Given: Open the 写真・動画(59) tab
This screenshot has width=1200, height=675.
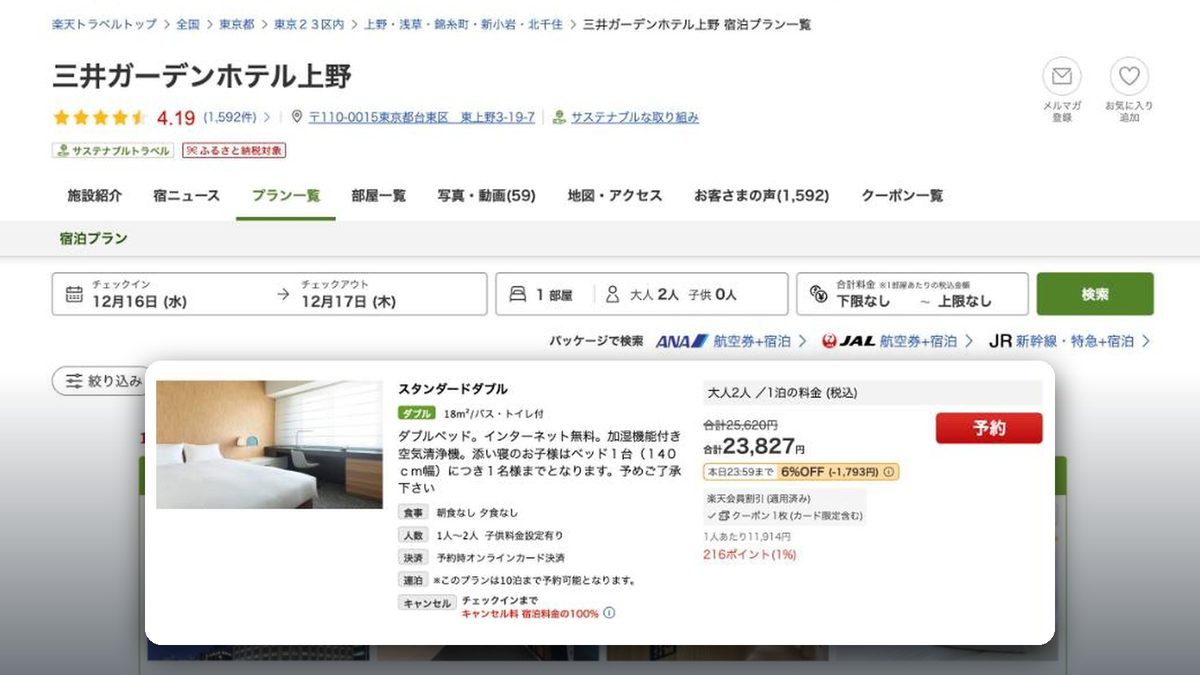Looking at the screenshot, I should click(487, 196).
